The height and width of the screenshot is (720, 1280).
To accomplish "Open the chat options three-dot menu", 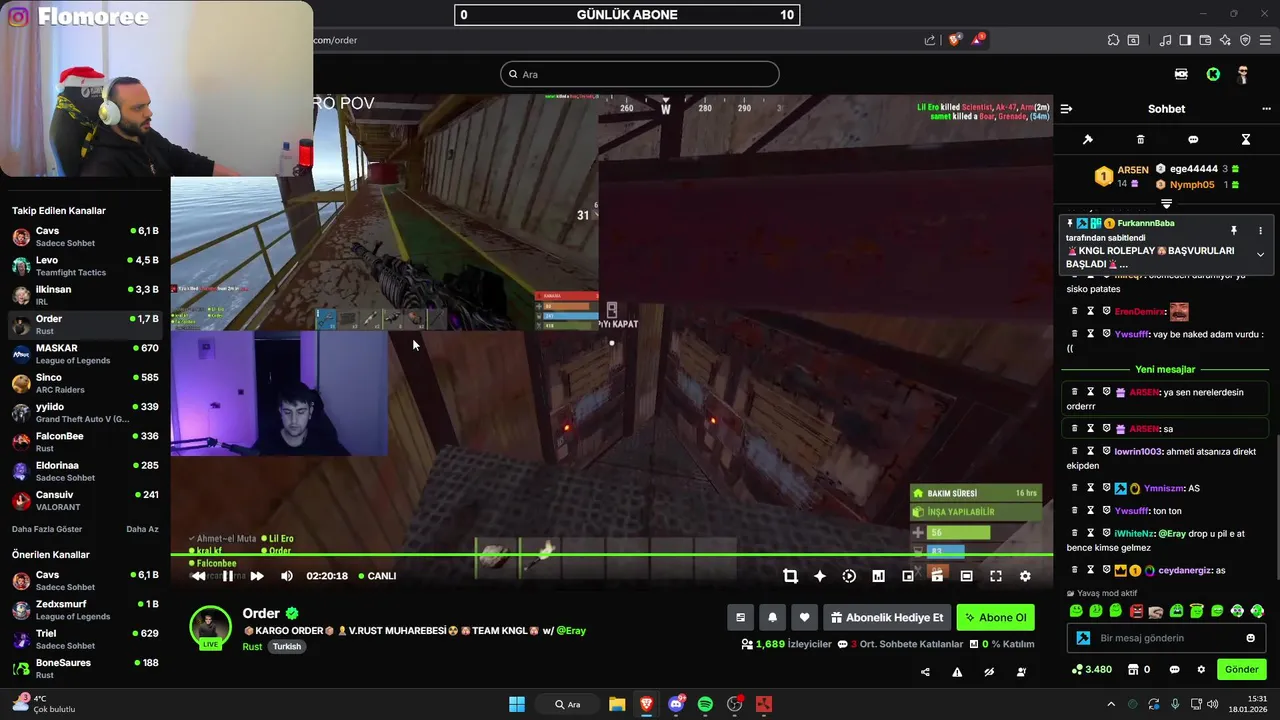I will [1266, 109].
